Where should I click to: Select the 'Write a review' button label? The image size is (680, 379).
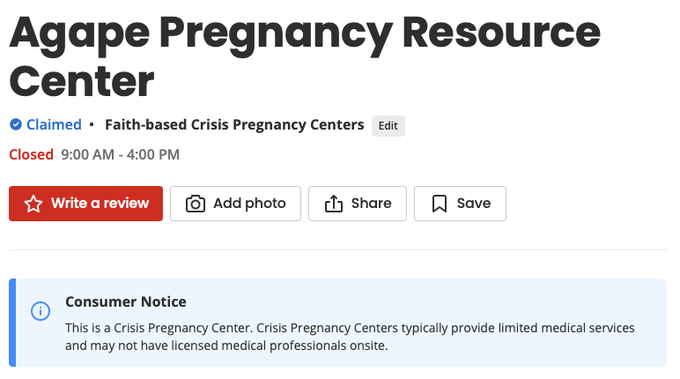(x=100, y=203)
